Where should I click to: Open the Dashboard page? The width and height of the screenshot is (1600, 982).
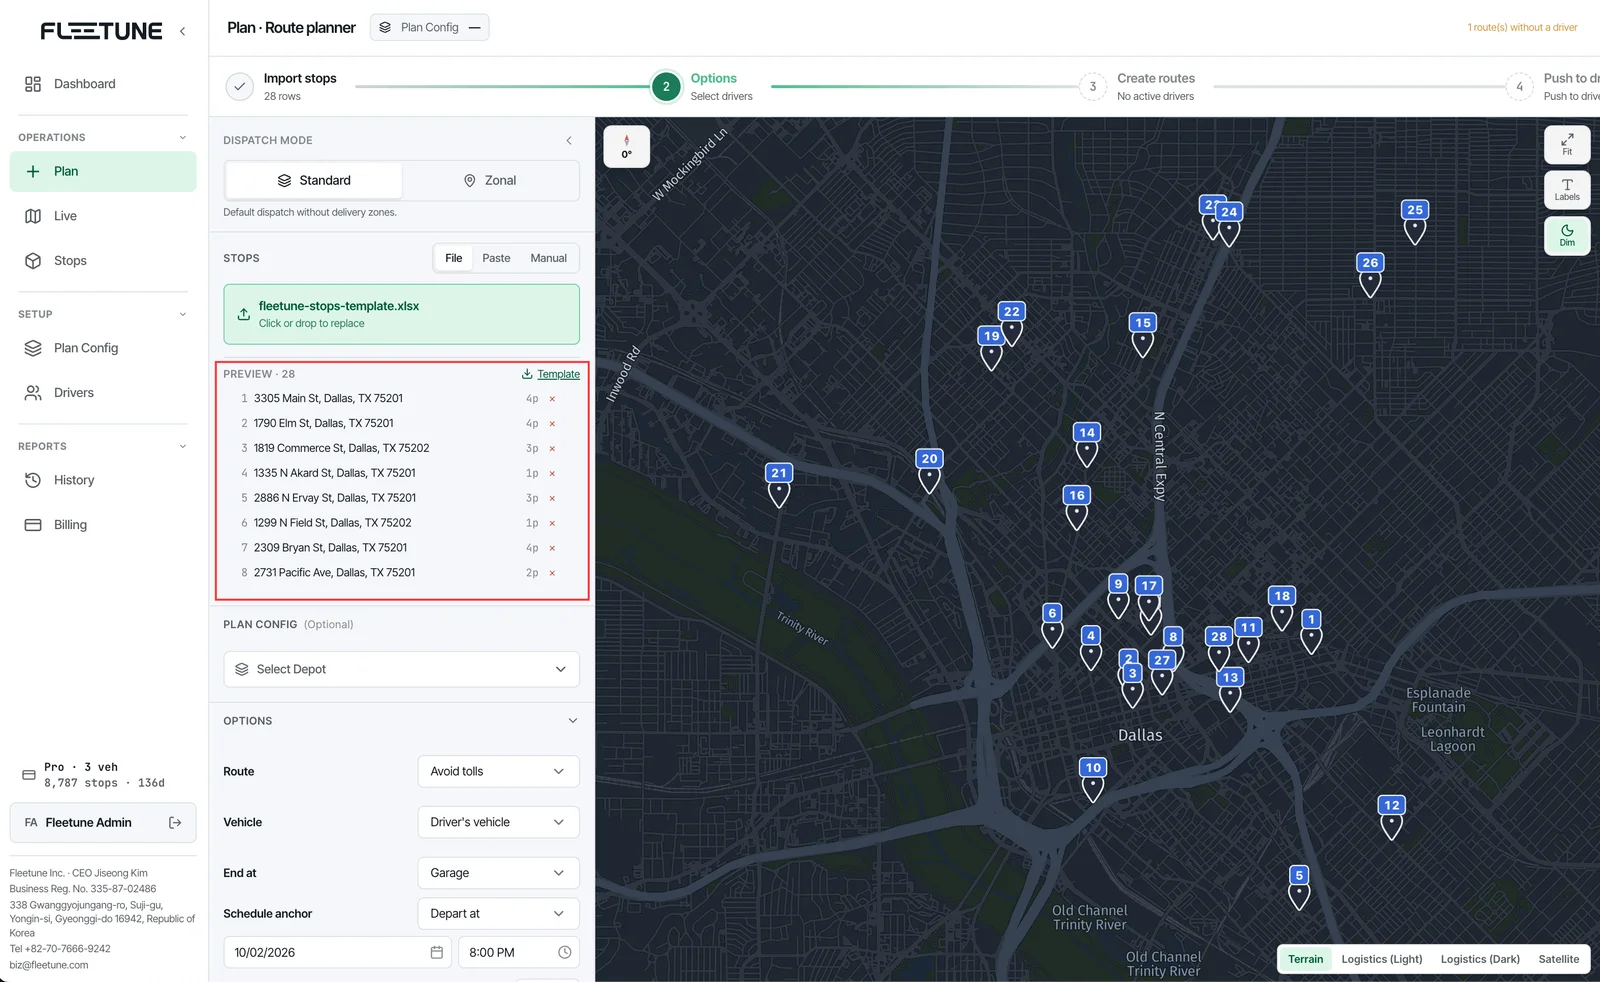point(103,84)
